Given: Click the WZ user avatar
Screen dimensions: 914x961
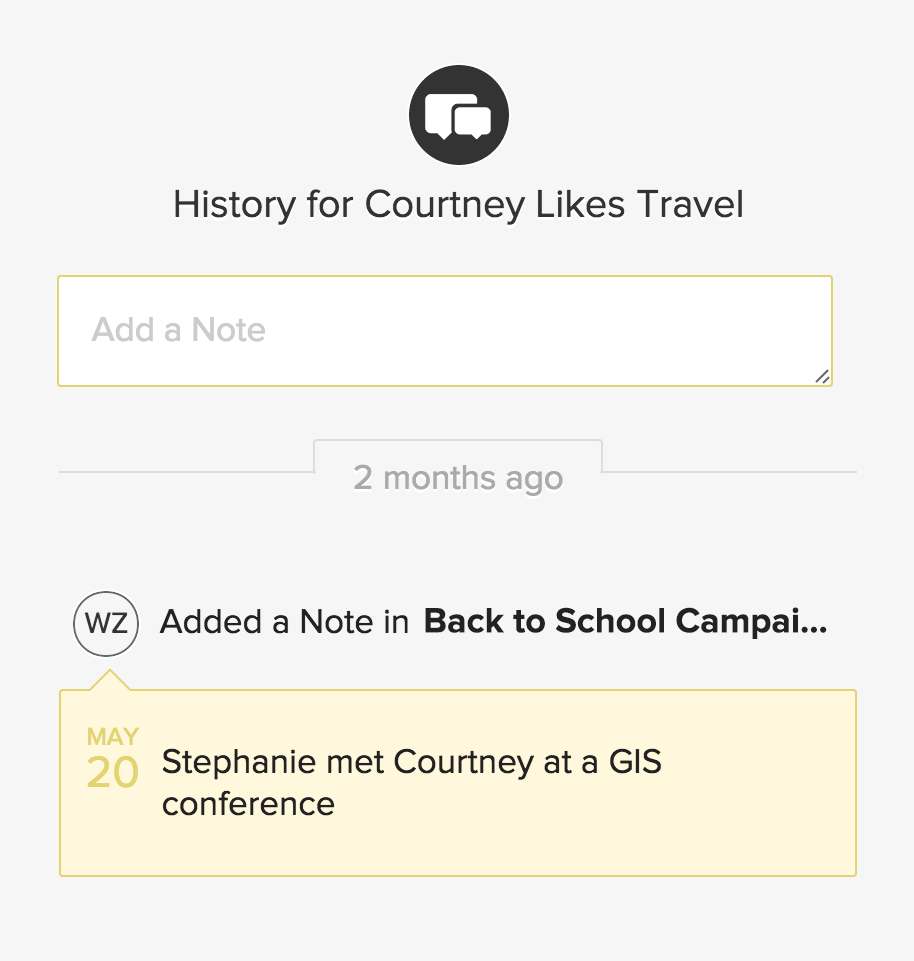Looking at the screenshot, I should coord(106,623).
